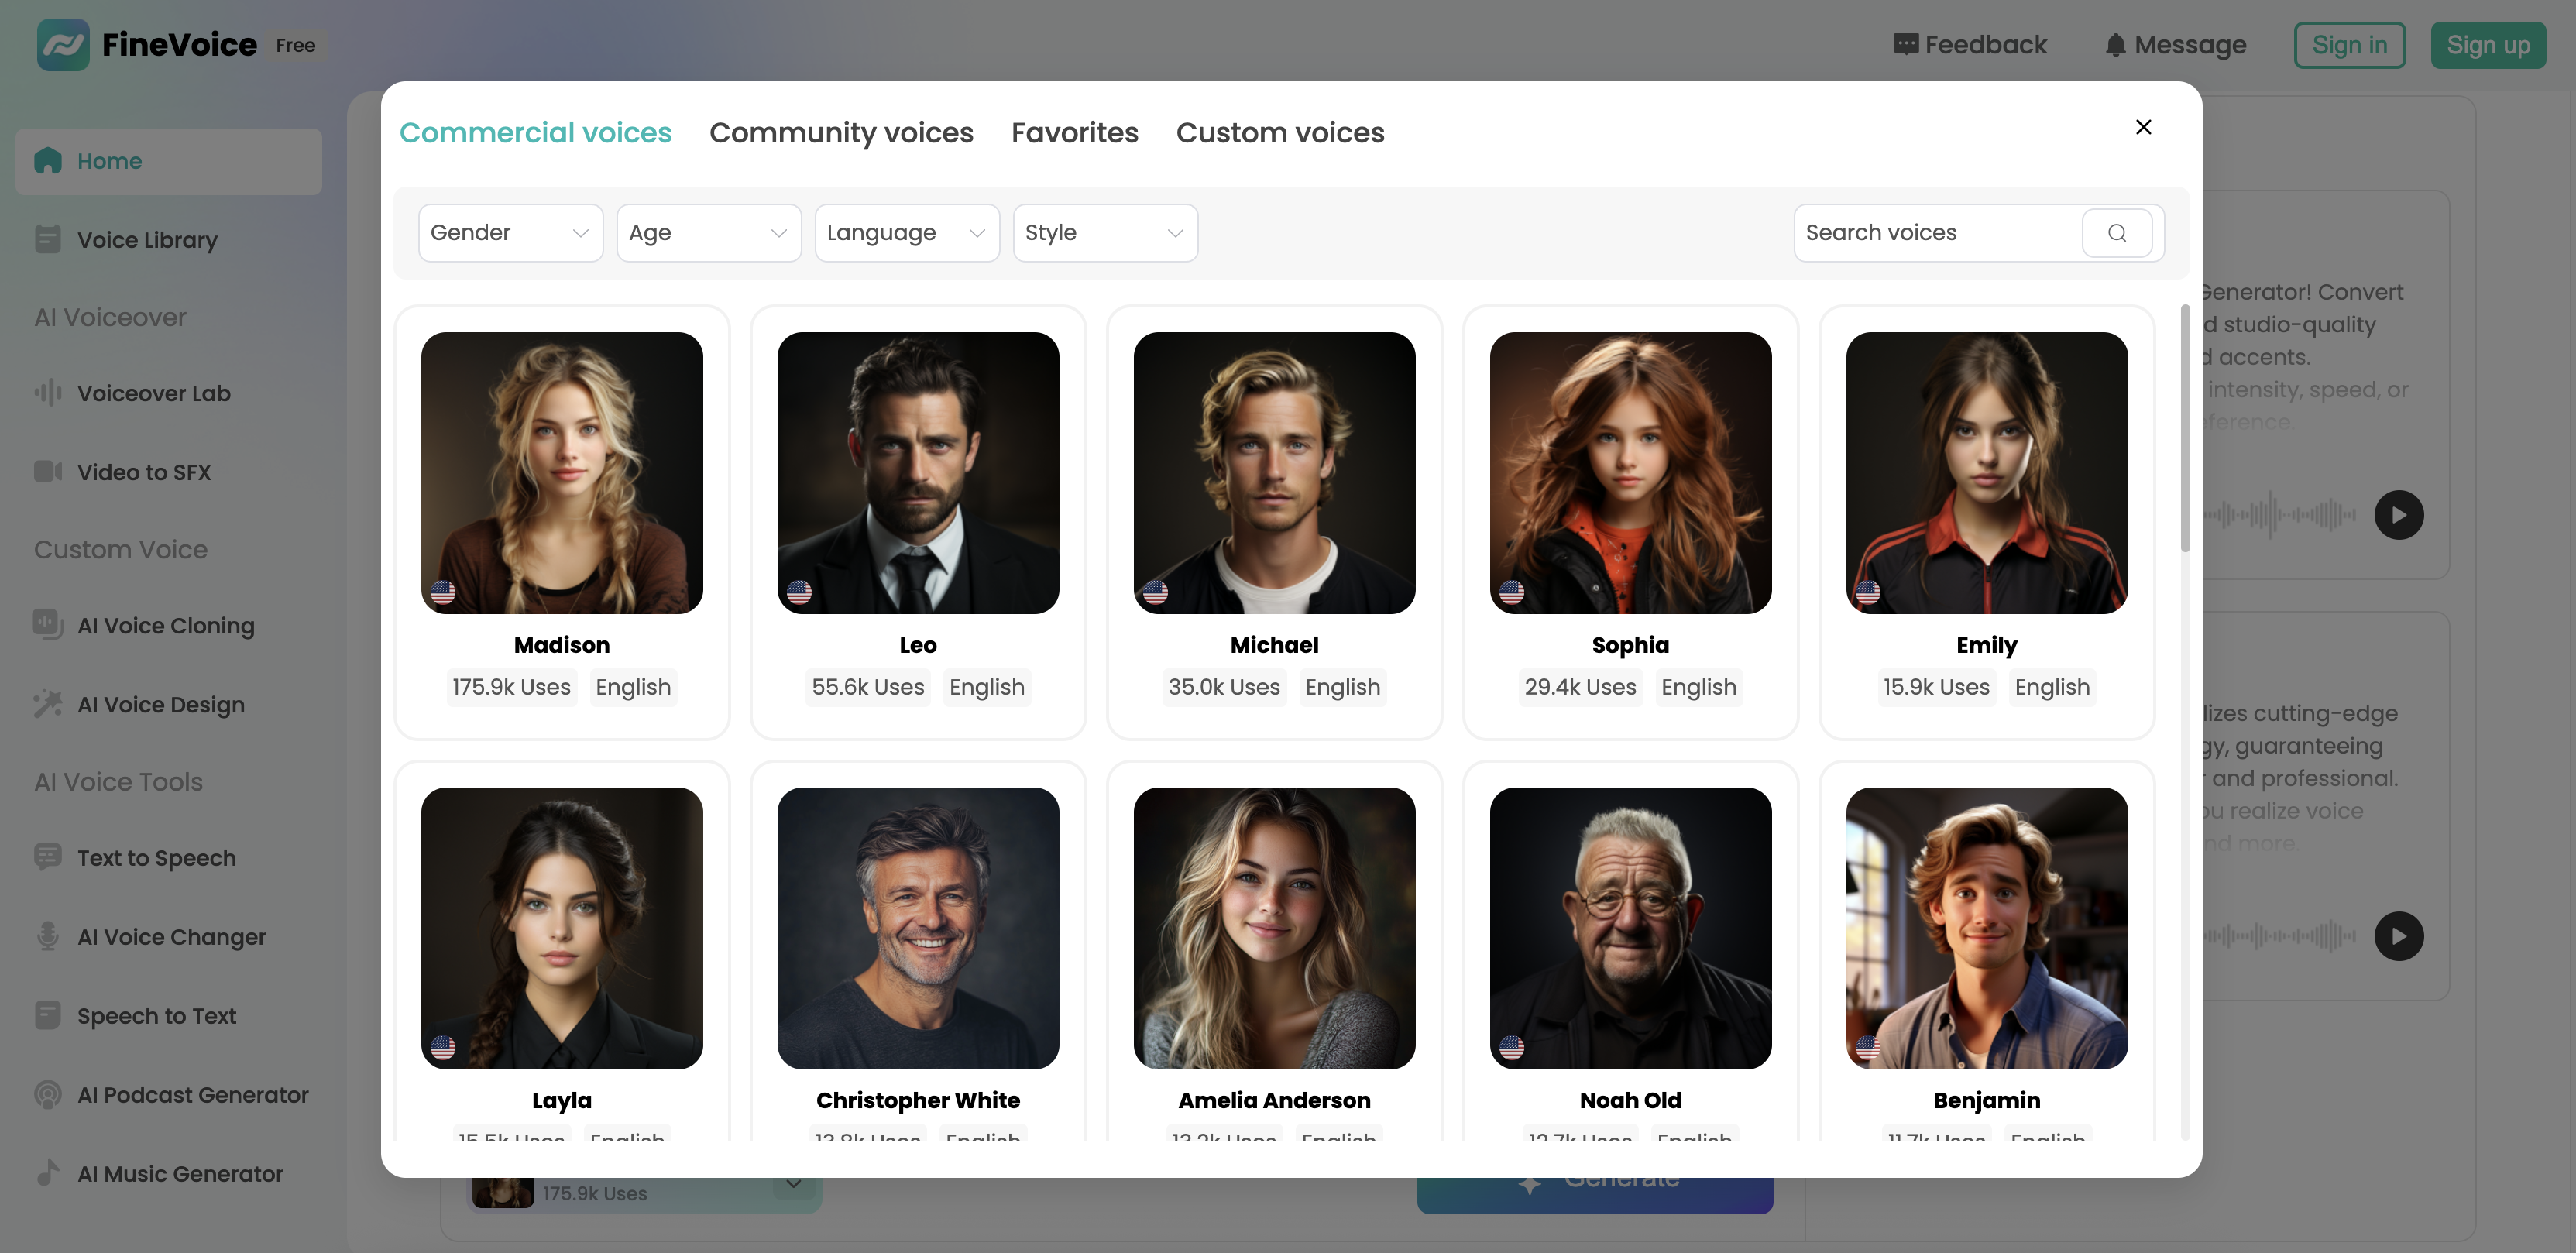Click the Sign in button
This screenshot has height=1253, width=2576.
[2349, 46]
